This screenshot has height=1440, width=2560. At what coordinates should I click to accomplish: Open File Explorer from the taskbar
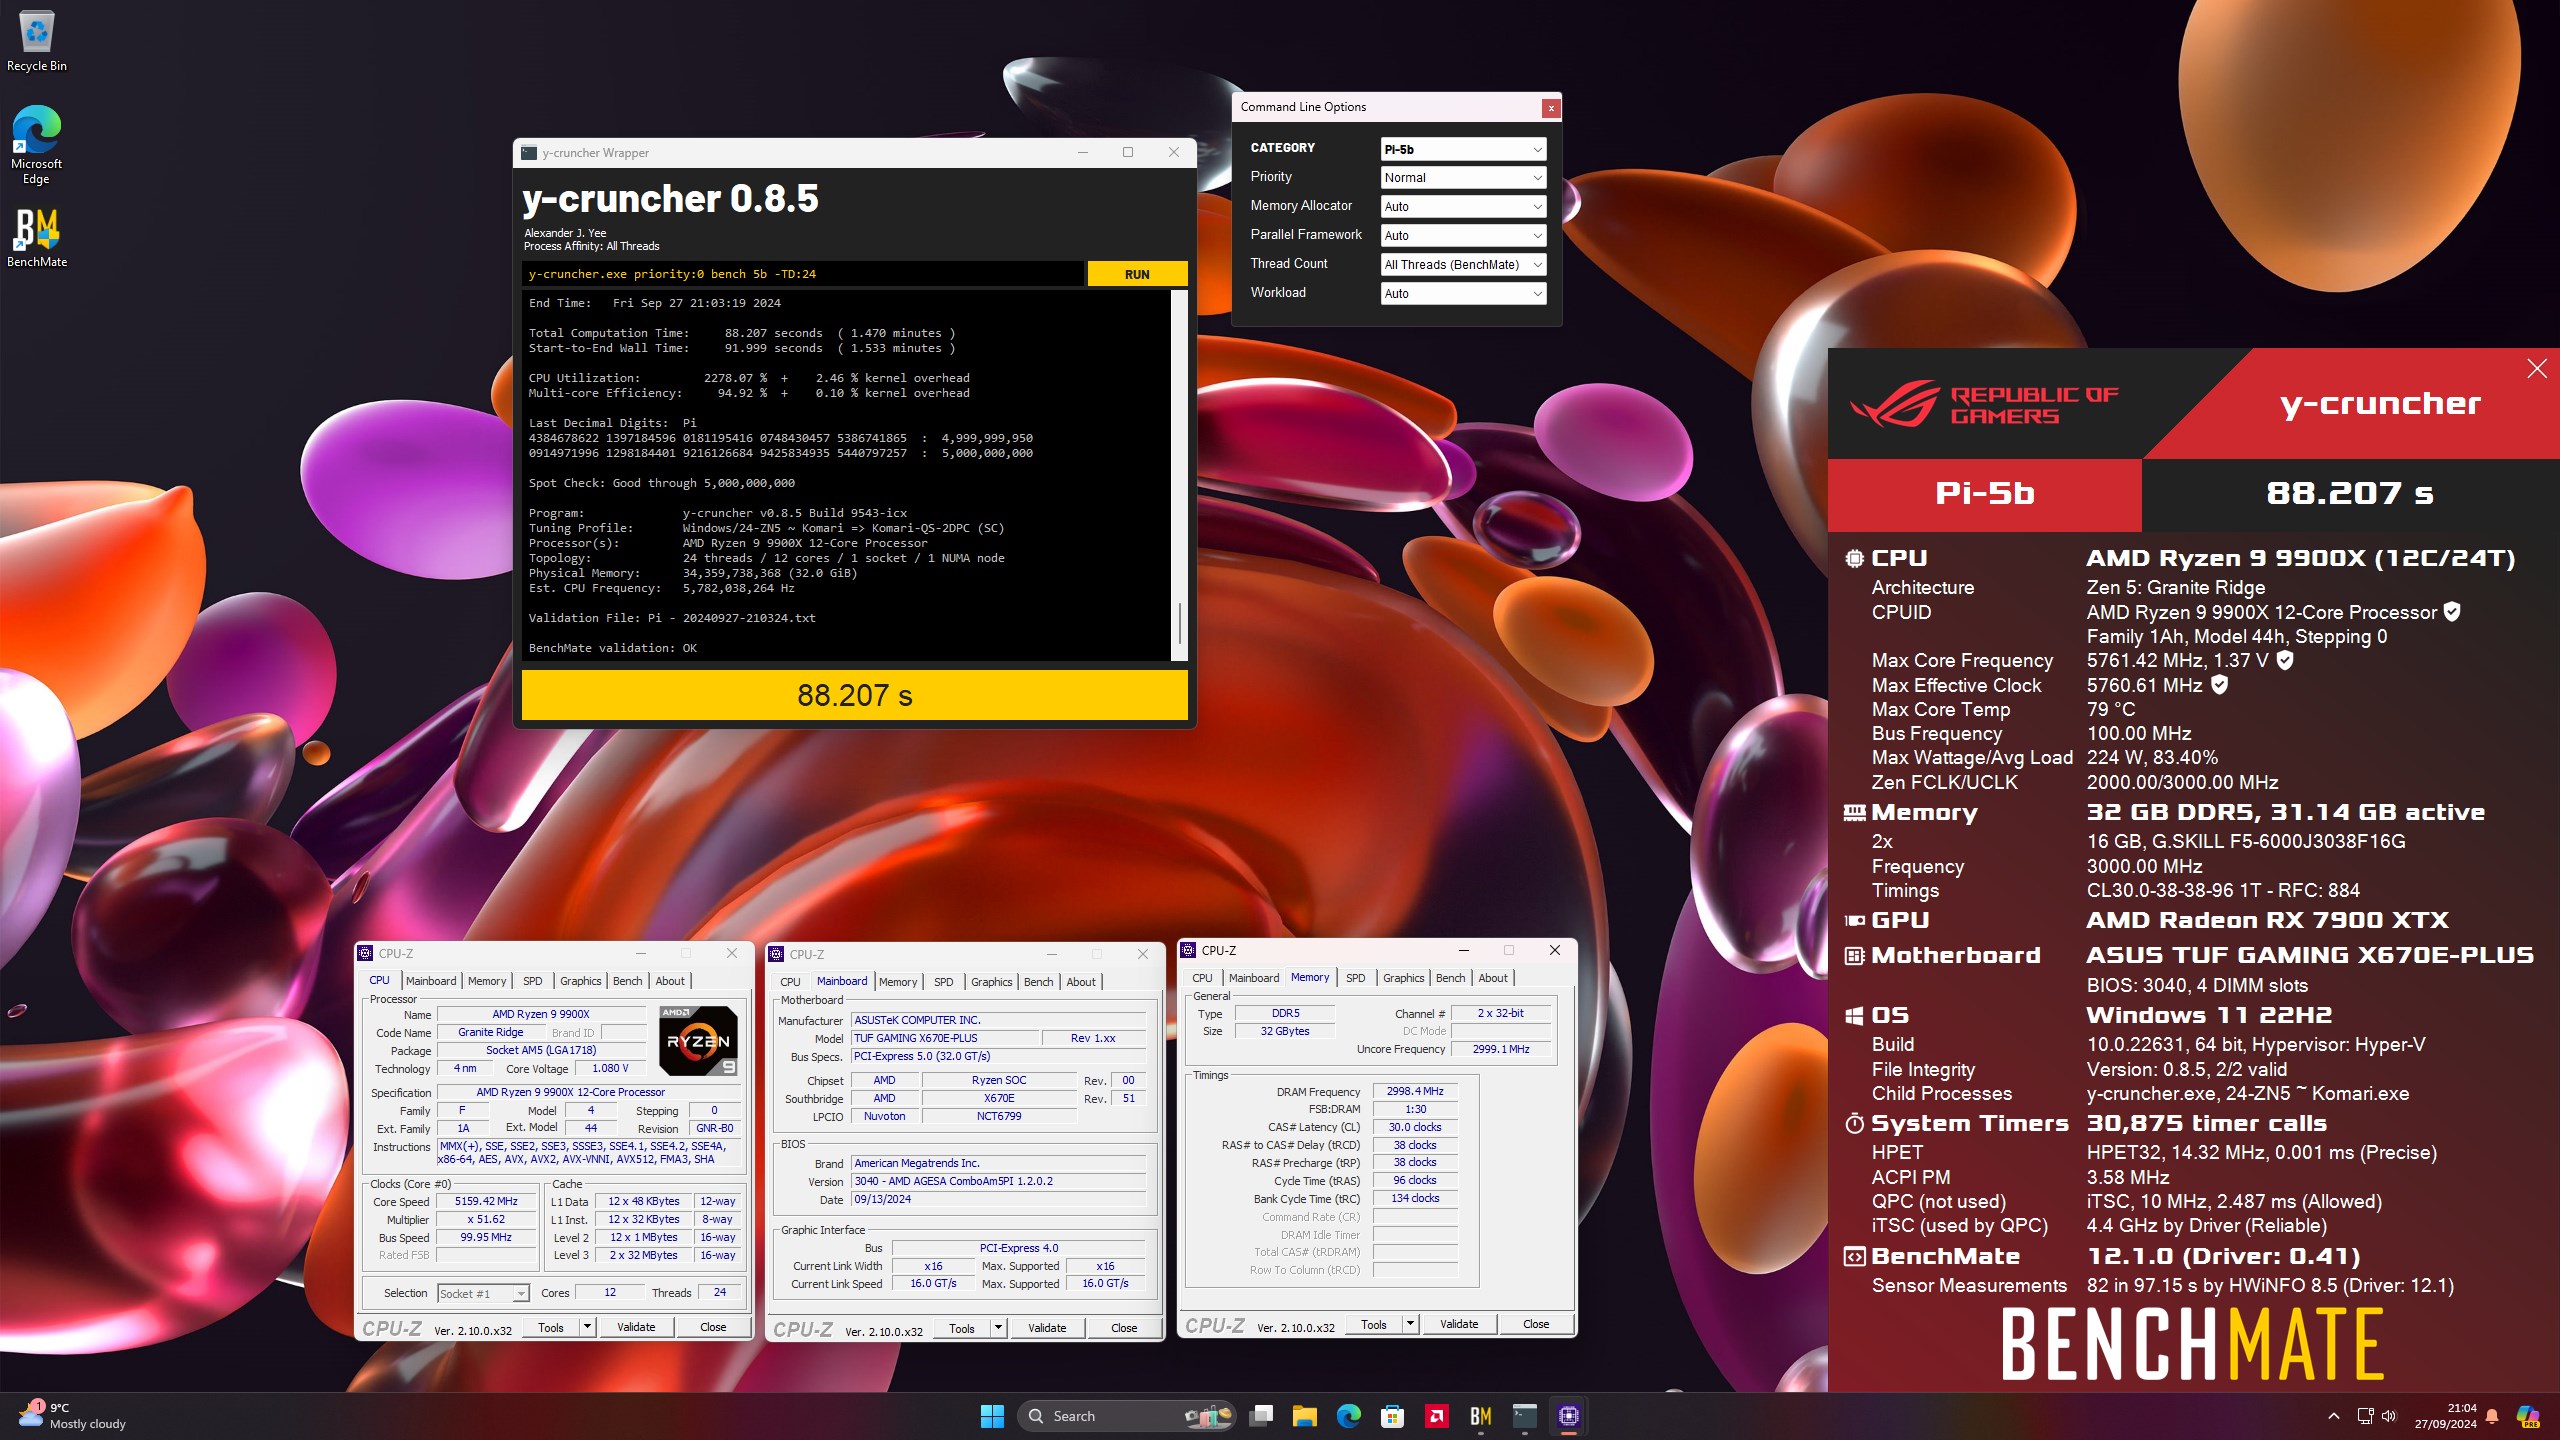point(1304,1416)
